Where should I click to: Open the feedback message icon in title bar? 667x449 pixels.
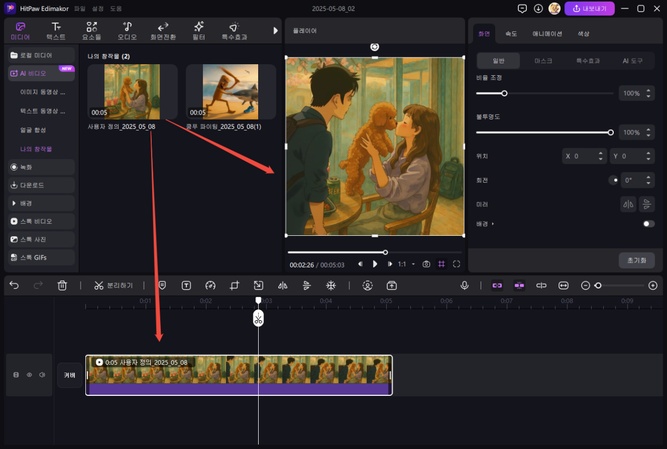pos(522,9)
